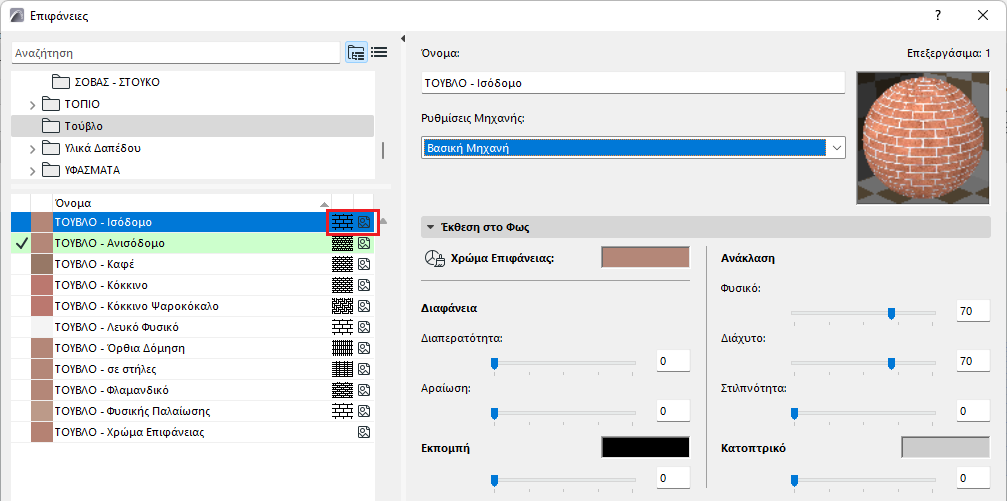Click hatch icon of ΤΟΥΒΛΟ - Κόκκινο row
The width and height of the screenshot is (1007, 501).
click(x=342, y=285)
